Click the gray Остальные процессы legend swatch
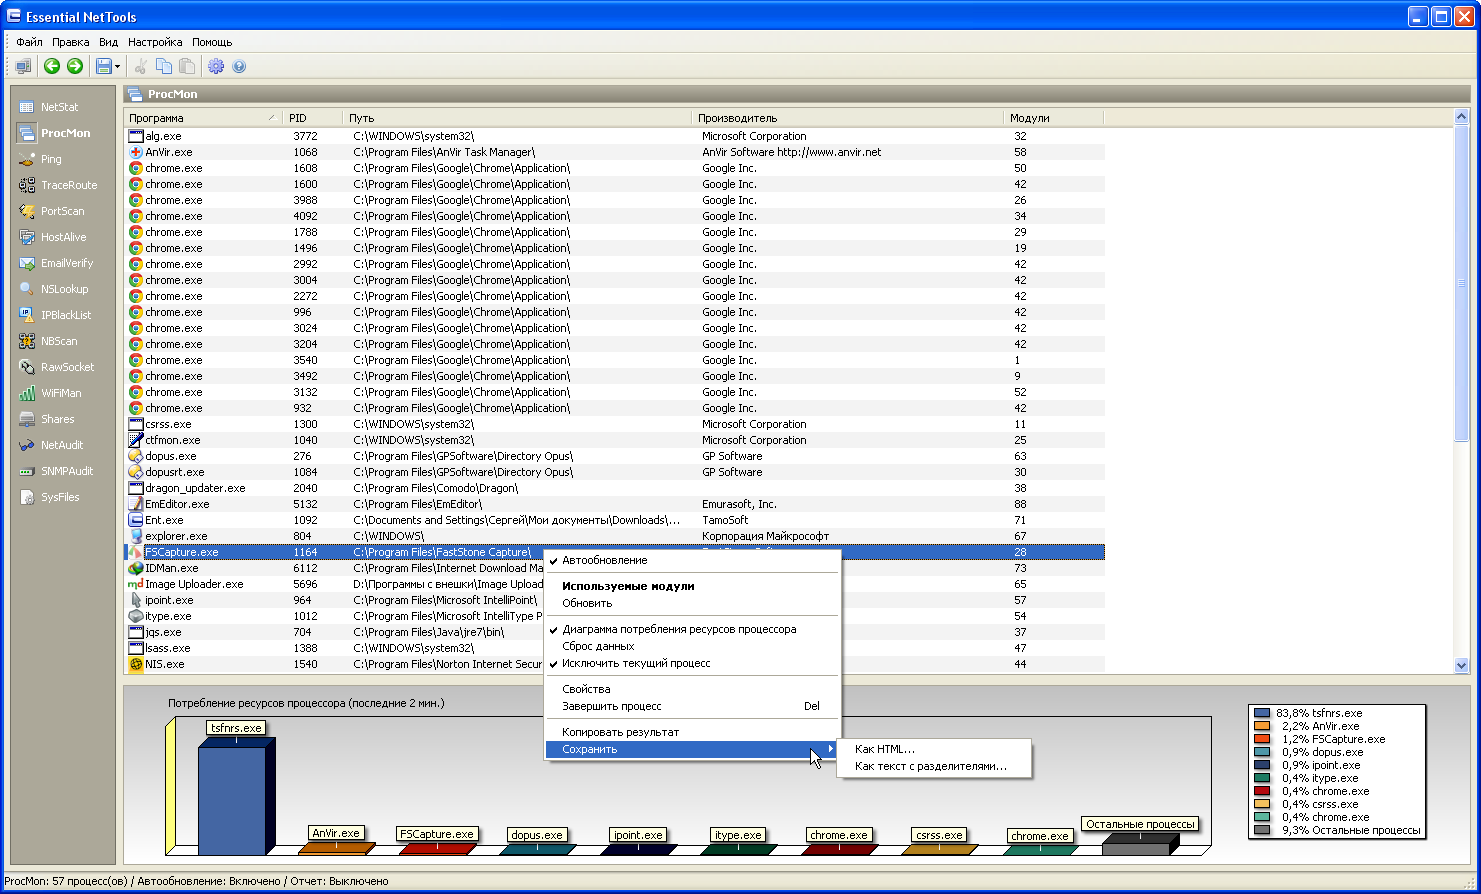Image resolution: width=1481 pixels, height=894 pixels. coord(1262,830)
